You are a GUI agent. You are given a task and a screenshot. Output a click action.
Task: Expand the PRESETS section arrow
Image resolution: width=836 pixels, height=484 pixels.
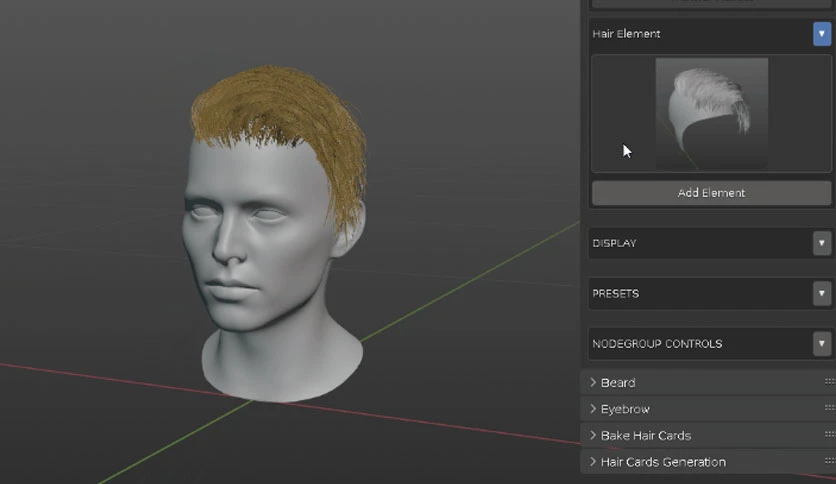click(822, 294)
